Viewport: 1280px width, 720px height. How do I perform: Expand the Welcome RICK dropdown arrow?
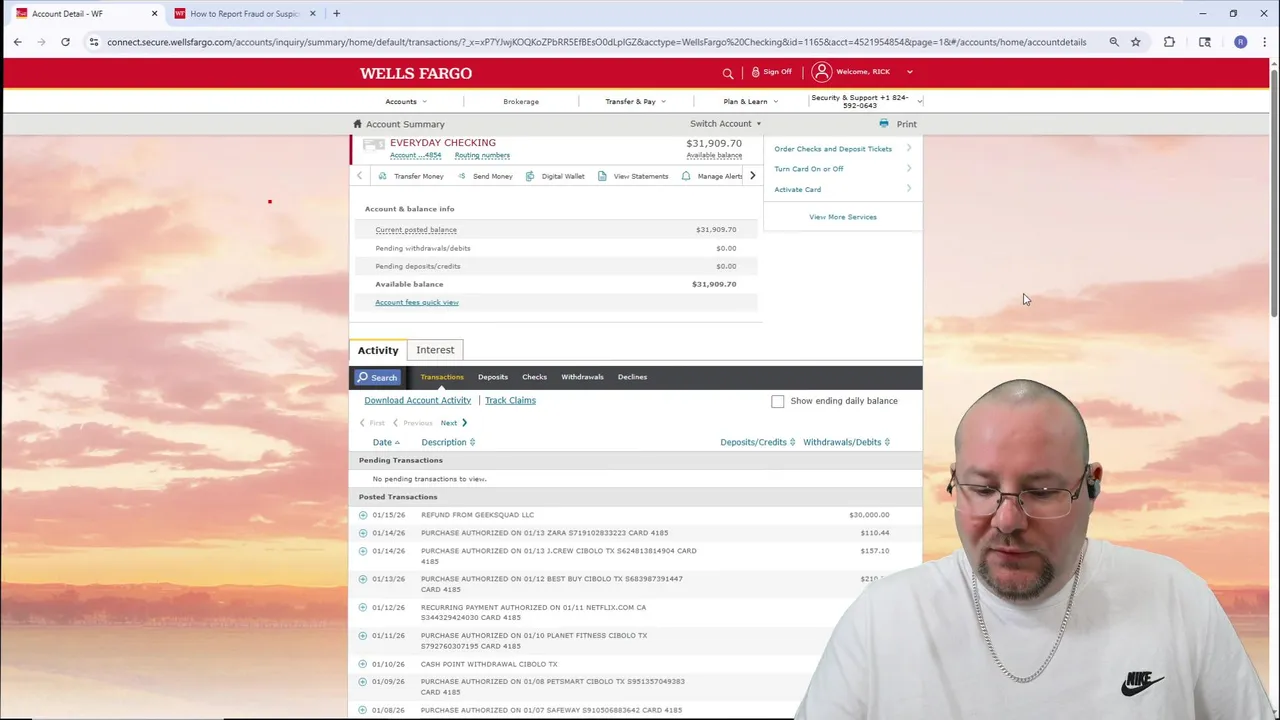coord(909,72)
